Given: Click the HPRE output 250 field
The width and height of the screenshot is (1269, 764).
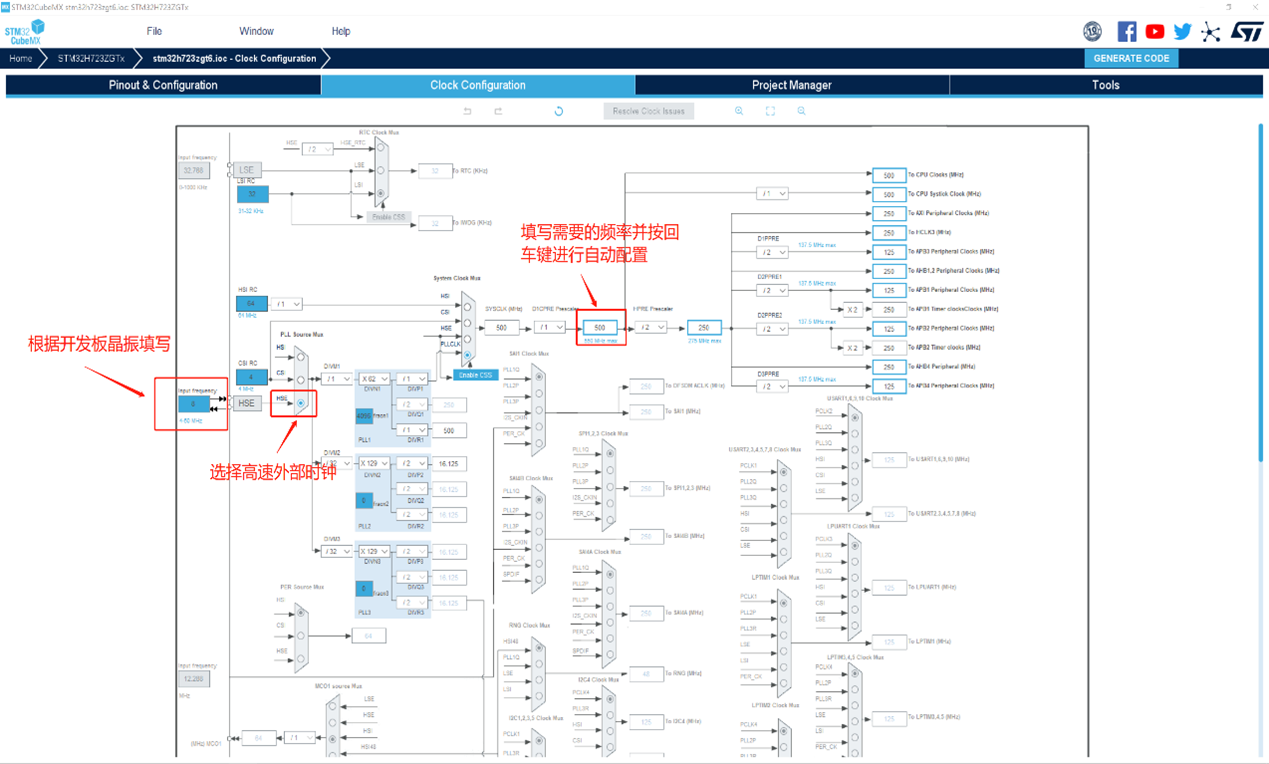Looking at the screenshot, I should click(704, 327).
